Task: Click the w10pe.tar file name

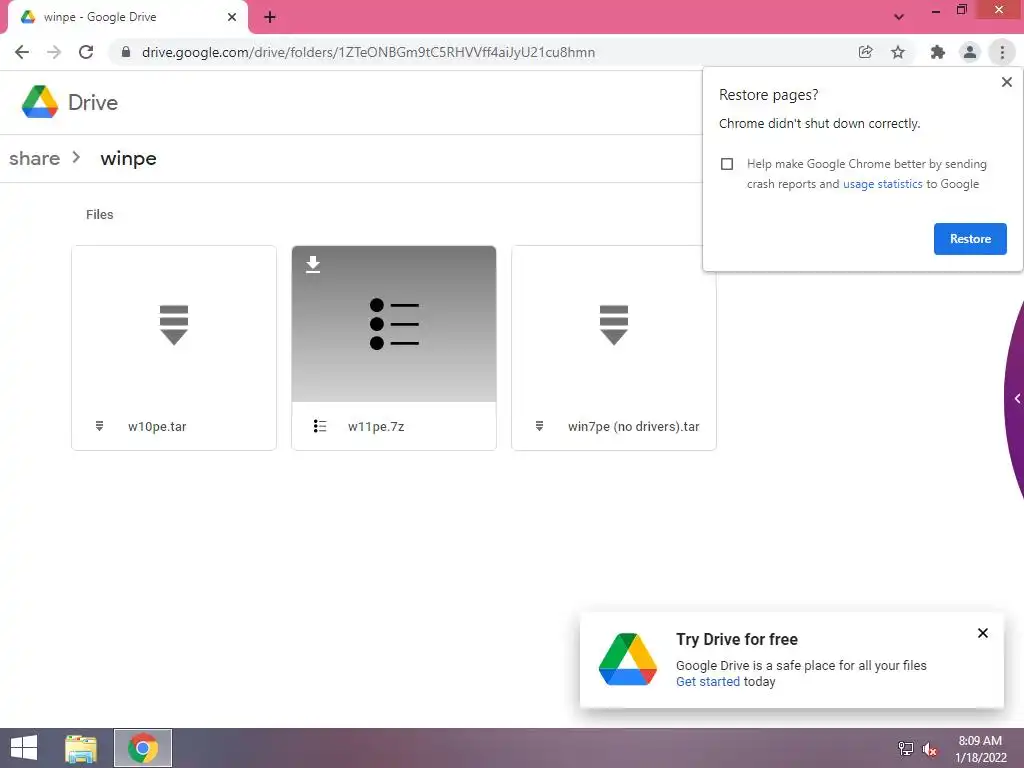Action: click(157, 426)
